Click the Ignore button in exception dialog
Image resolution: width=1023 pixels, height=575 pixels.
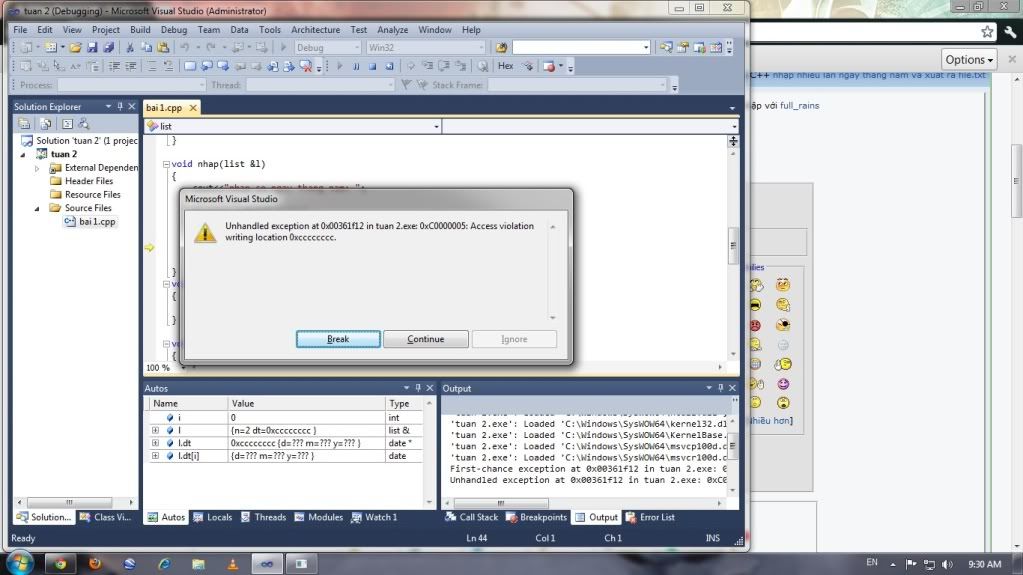pos(514,339)
